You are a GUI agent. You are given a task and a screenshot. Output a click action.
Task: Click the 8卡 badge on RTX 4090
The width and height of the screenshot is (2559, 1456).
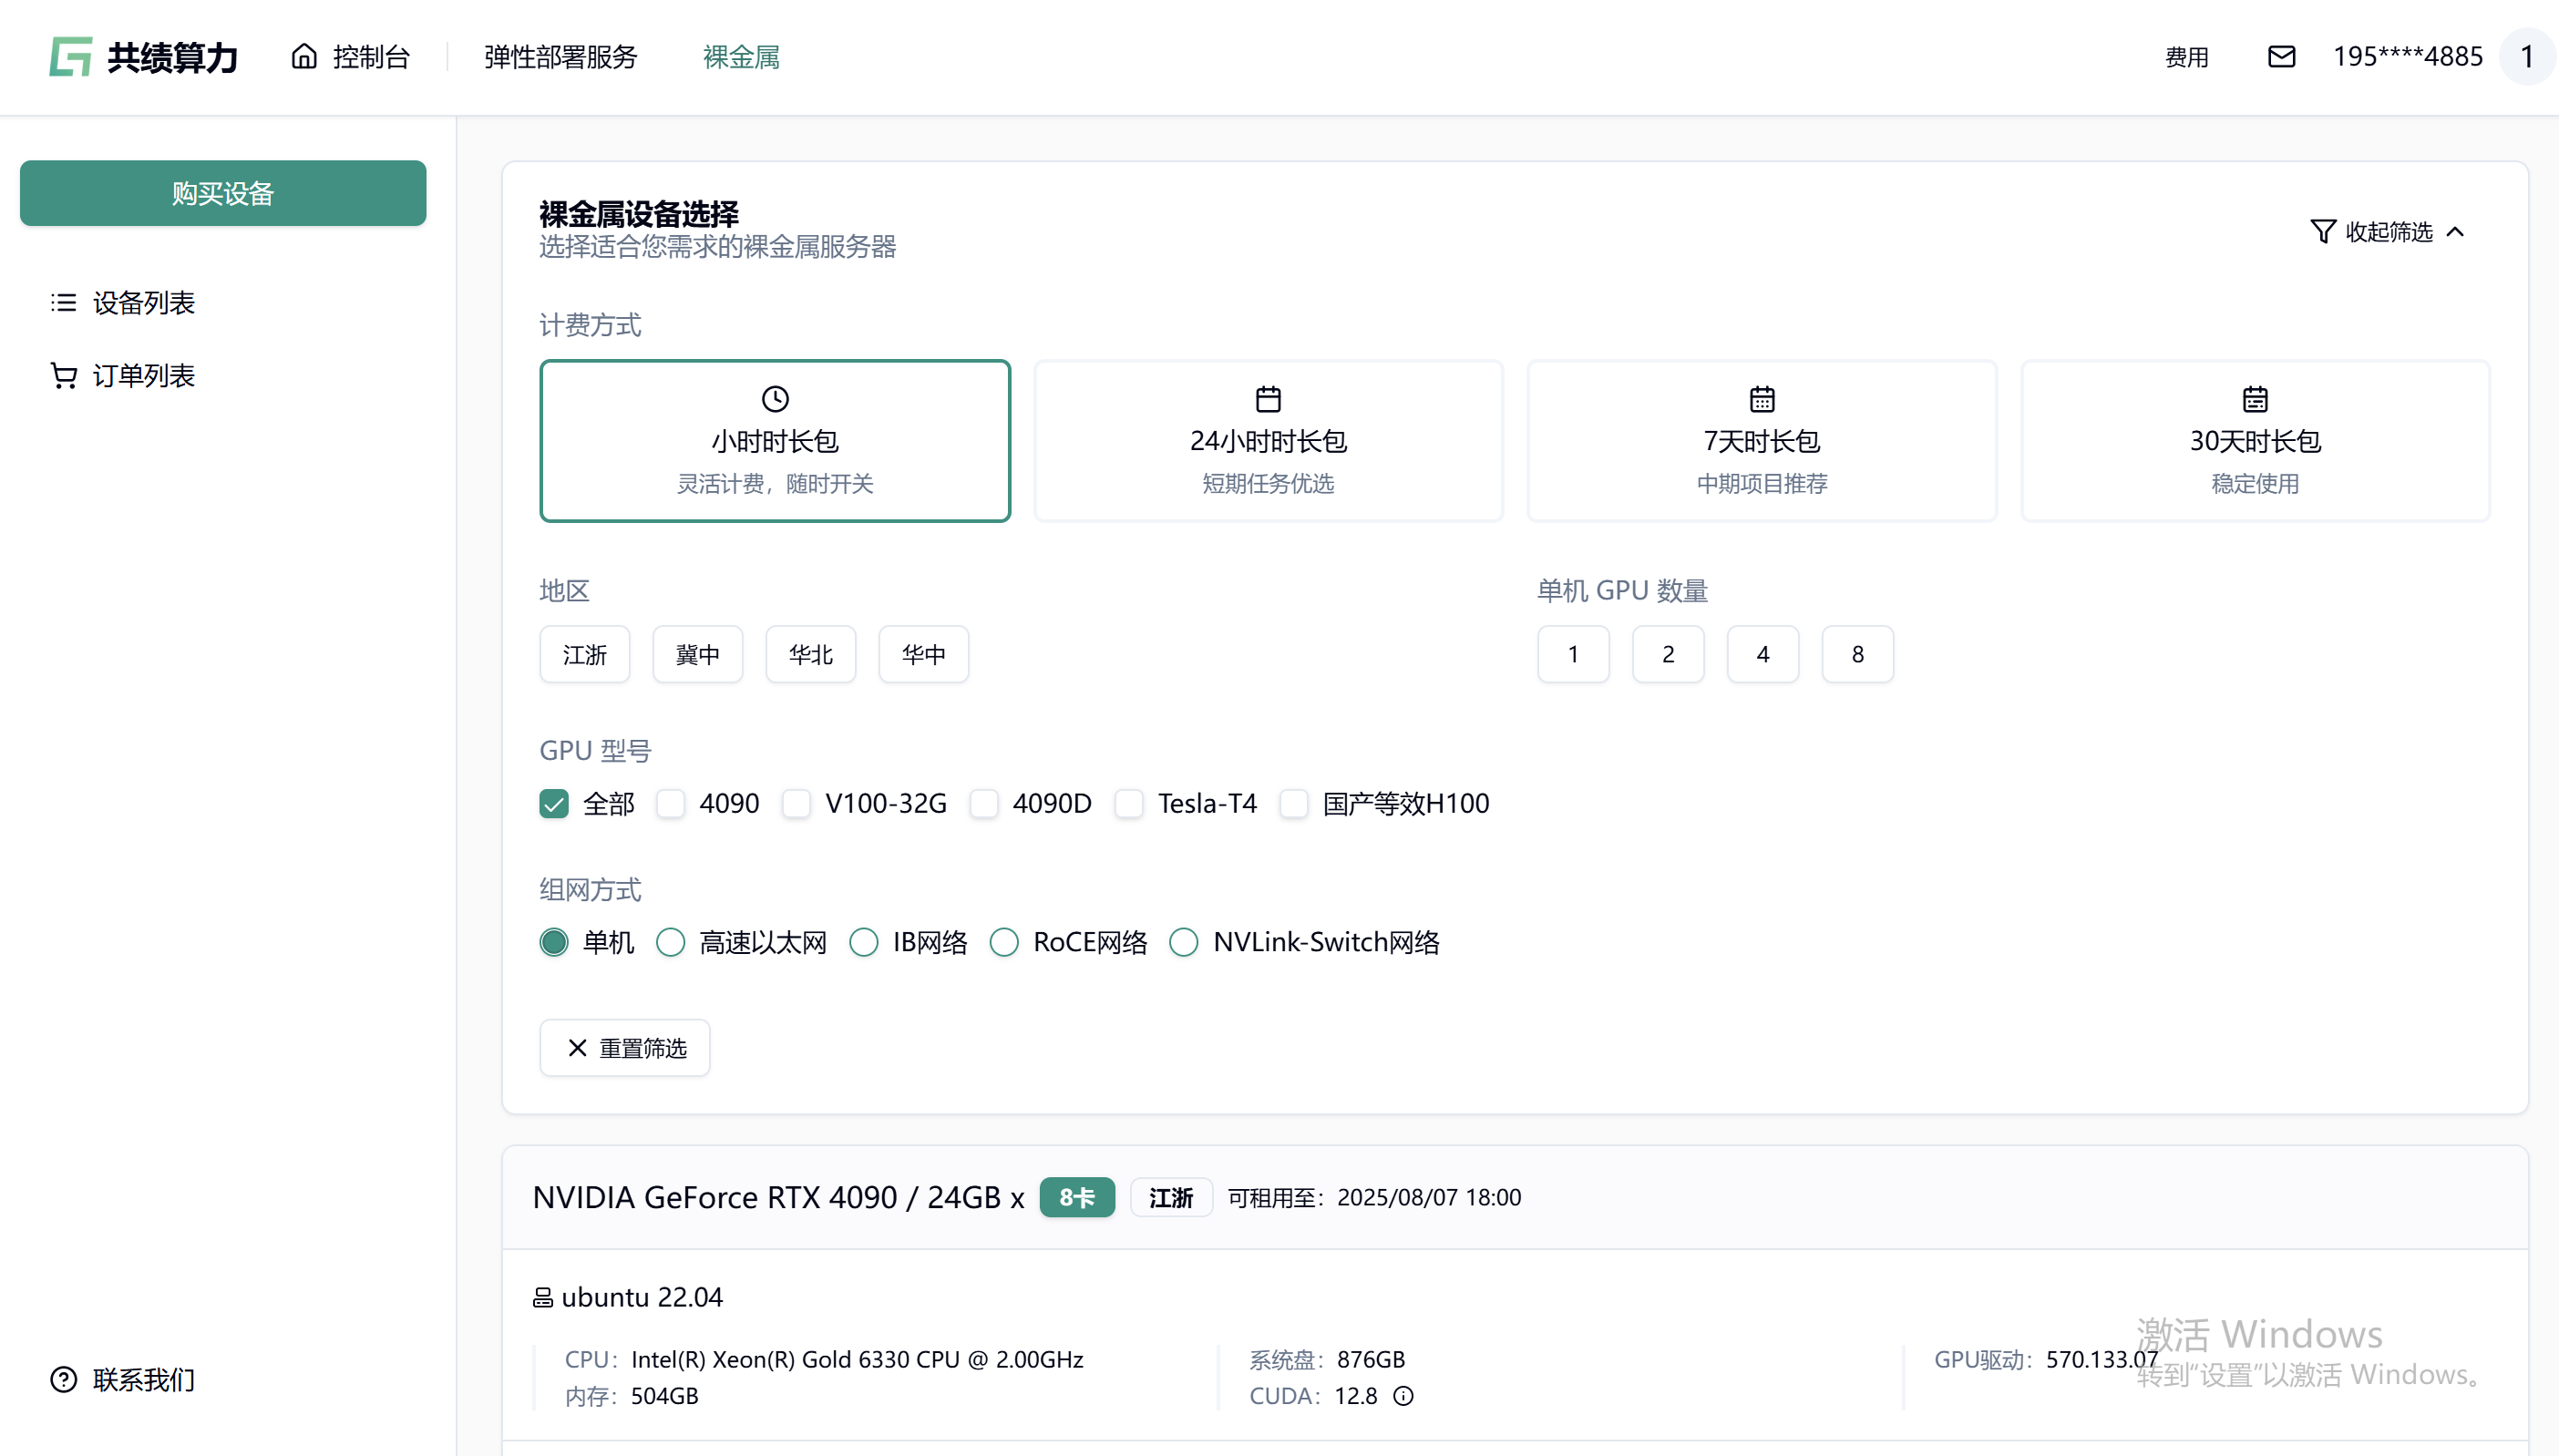(1077, 1197)
